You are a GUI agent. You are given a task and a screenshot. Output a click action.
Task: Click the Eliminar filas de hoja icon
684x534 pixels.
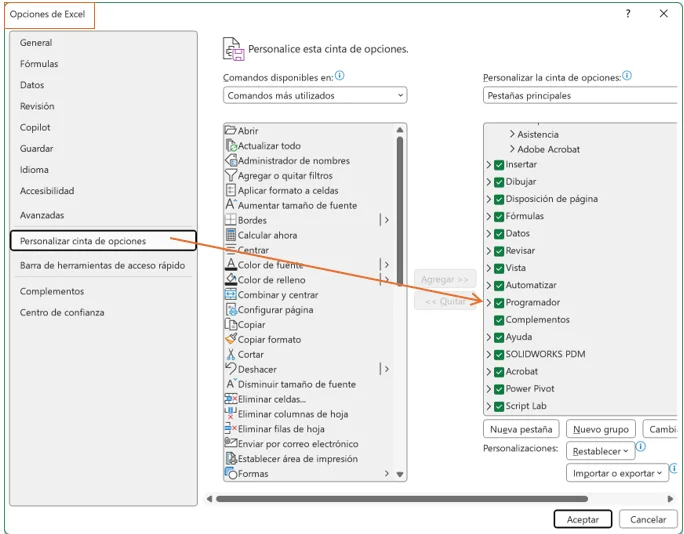coord(230,428)
